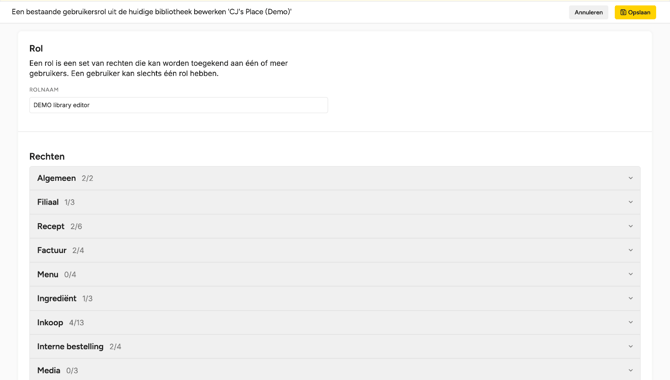Open the Media rights section
This screenshot has width=670, height=380.
click(x=335, y=370)
